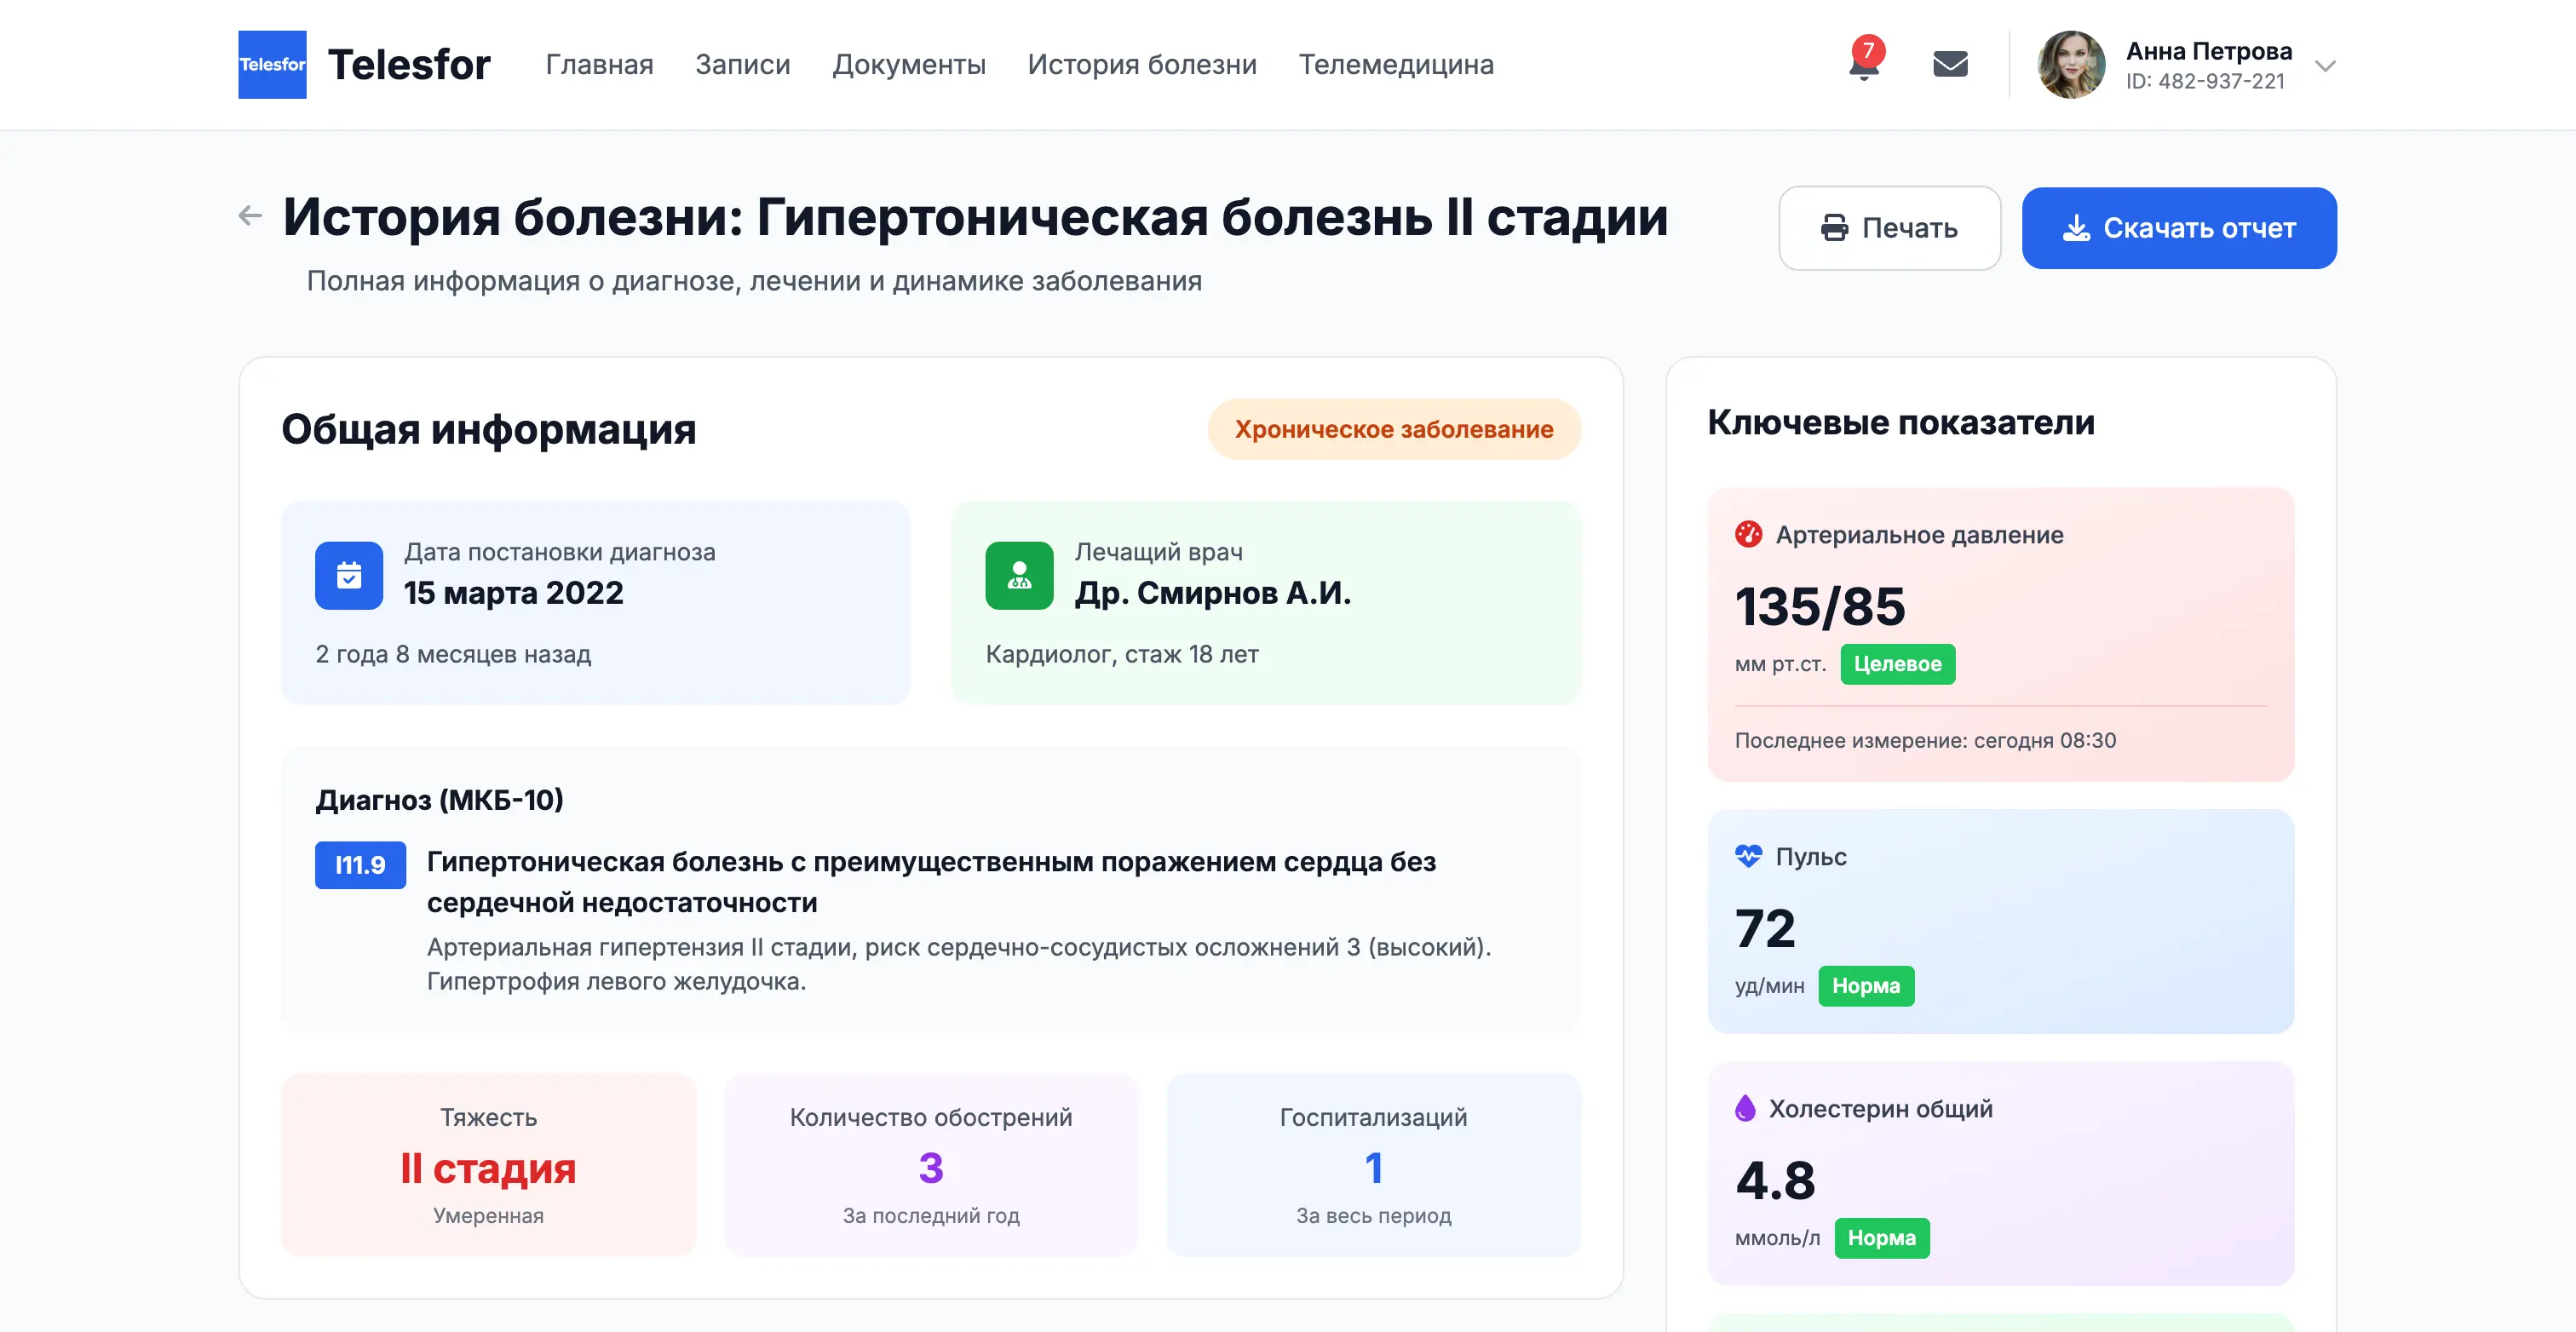
Task: Open the messages envelope icon
Action: [1950, 65]
